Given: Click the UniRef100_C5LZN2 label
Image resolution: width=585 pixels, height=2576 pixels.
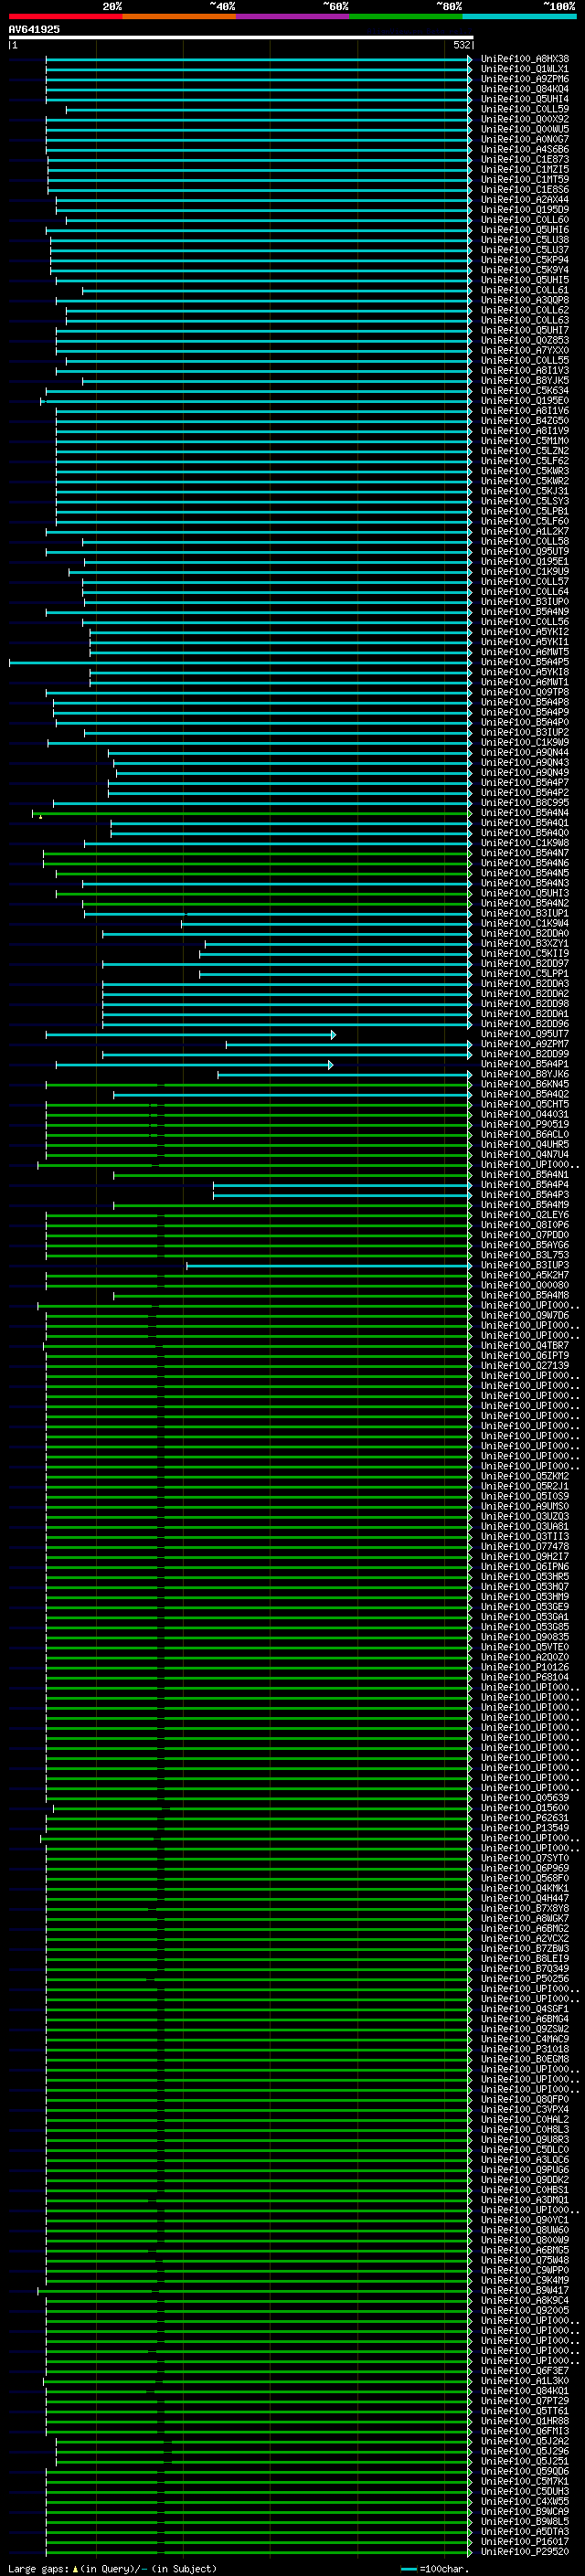Looking at the screenshot, I should (525, 451).
